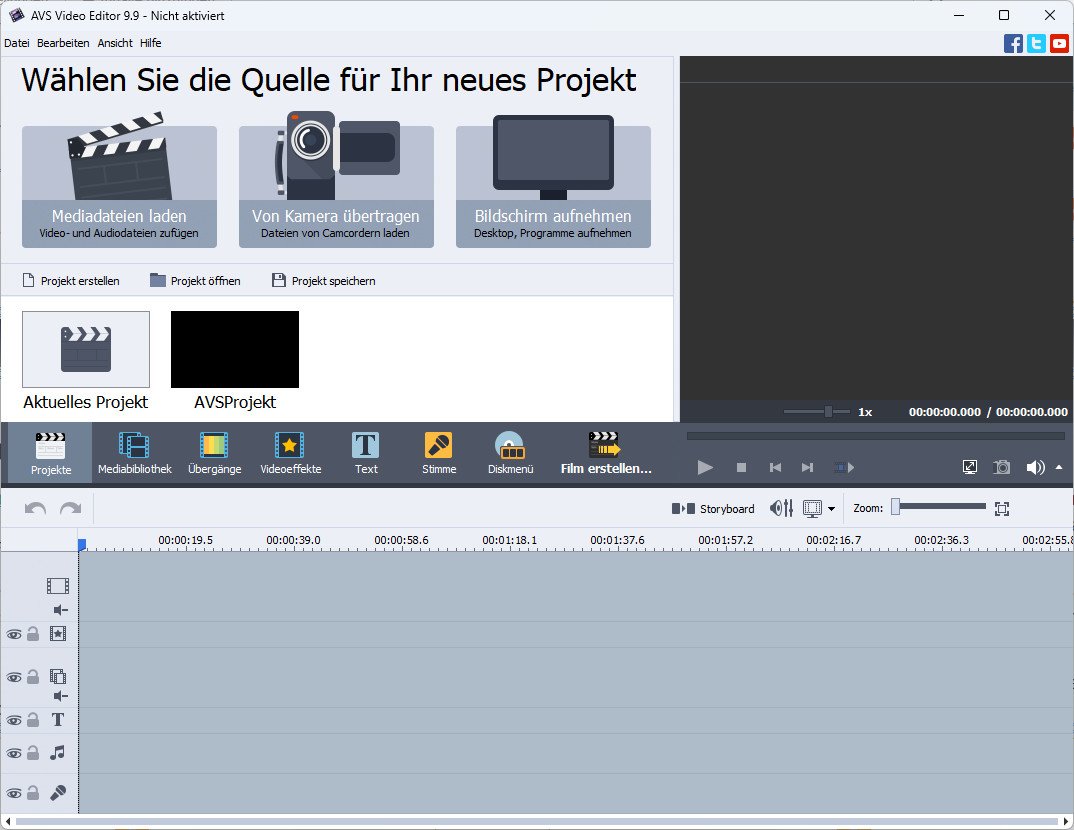This screenshot has height=830, width=1074.
Task: Select the AVSProjekt thumbnail
Action: click(235, 349)
